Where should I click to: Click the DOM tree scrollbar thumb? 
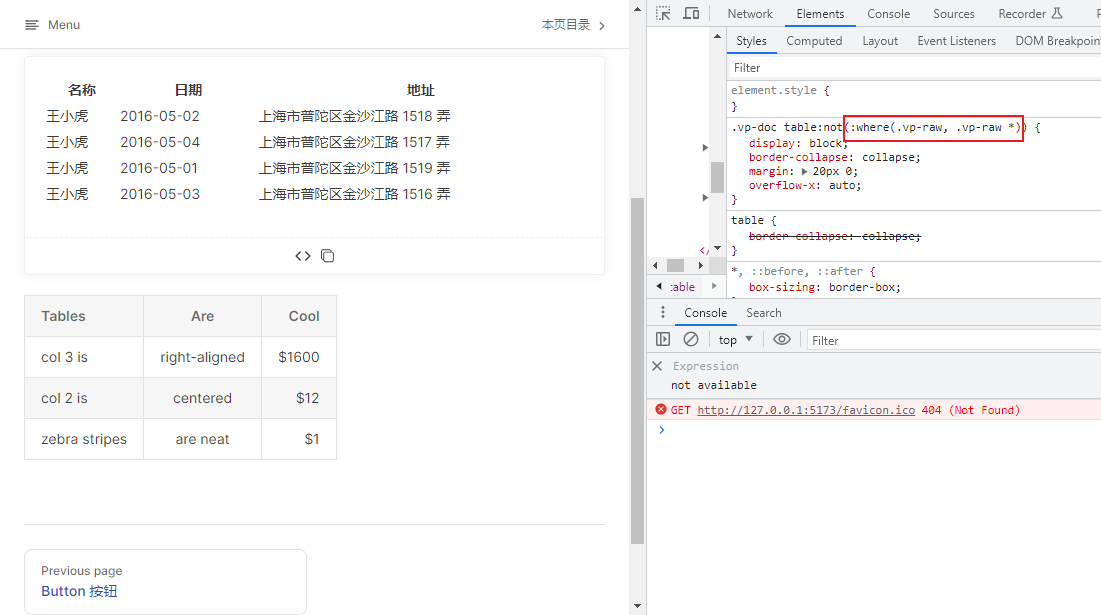717,177
